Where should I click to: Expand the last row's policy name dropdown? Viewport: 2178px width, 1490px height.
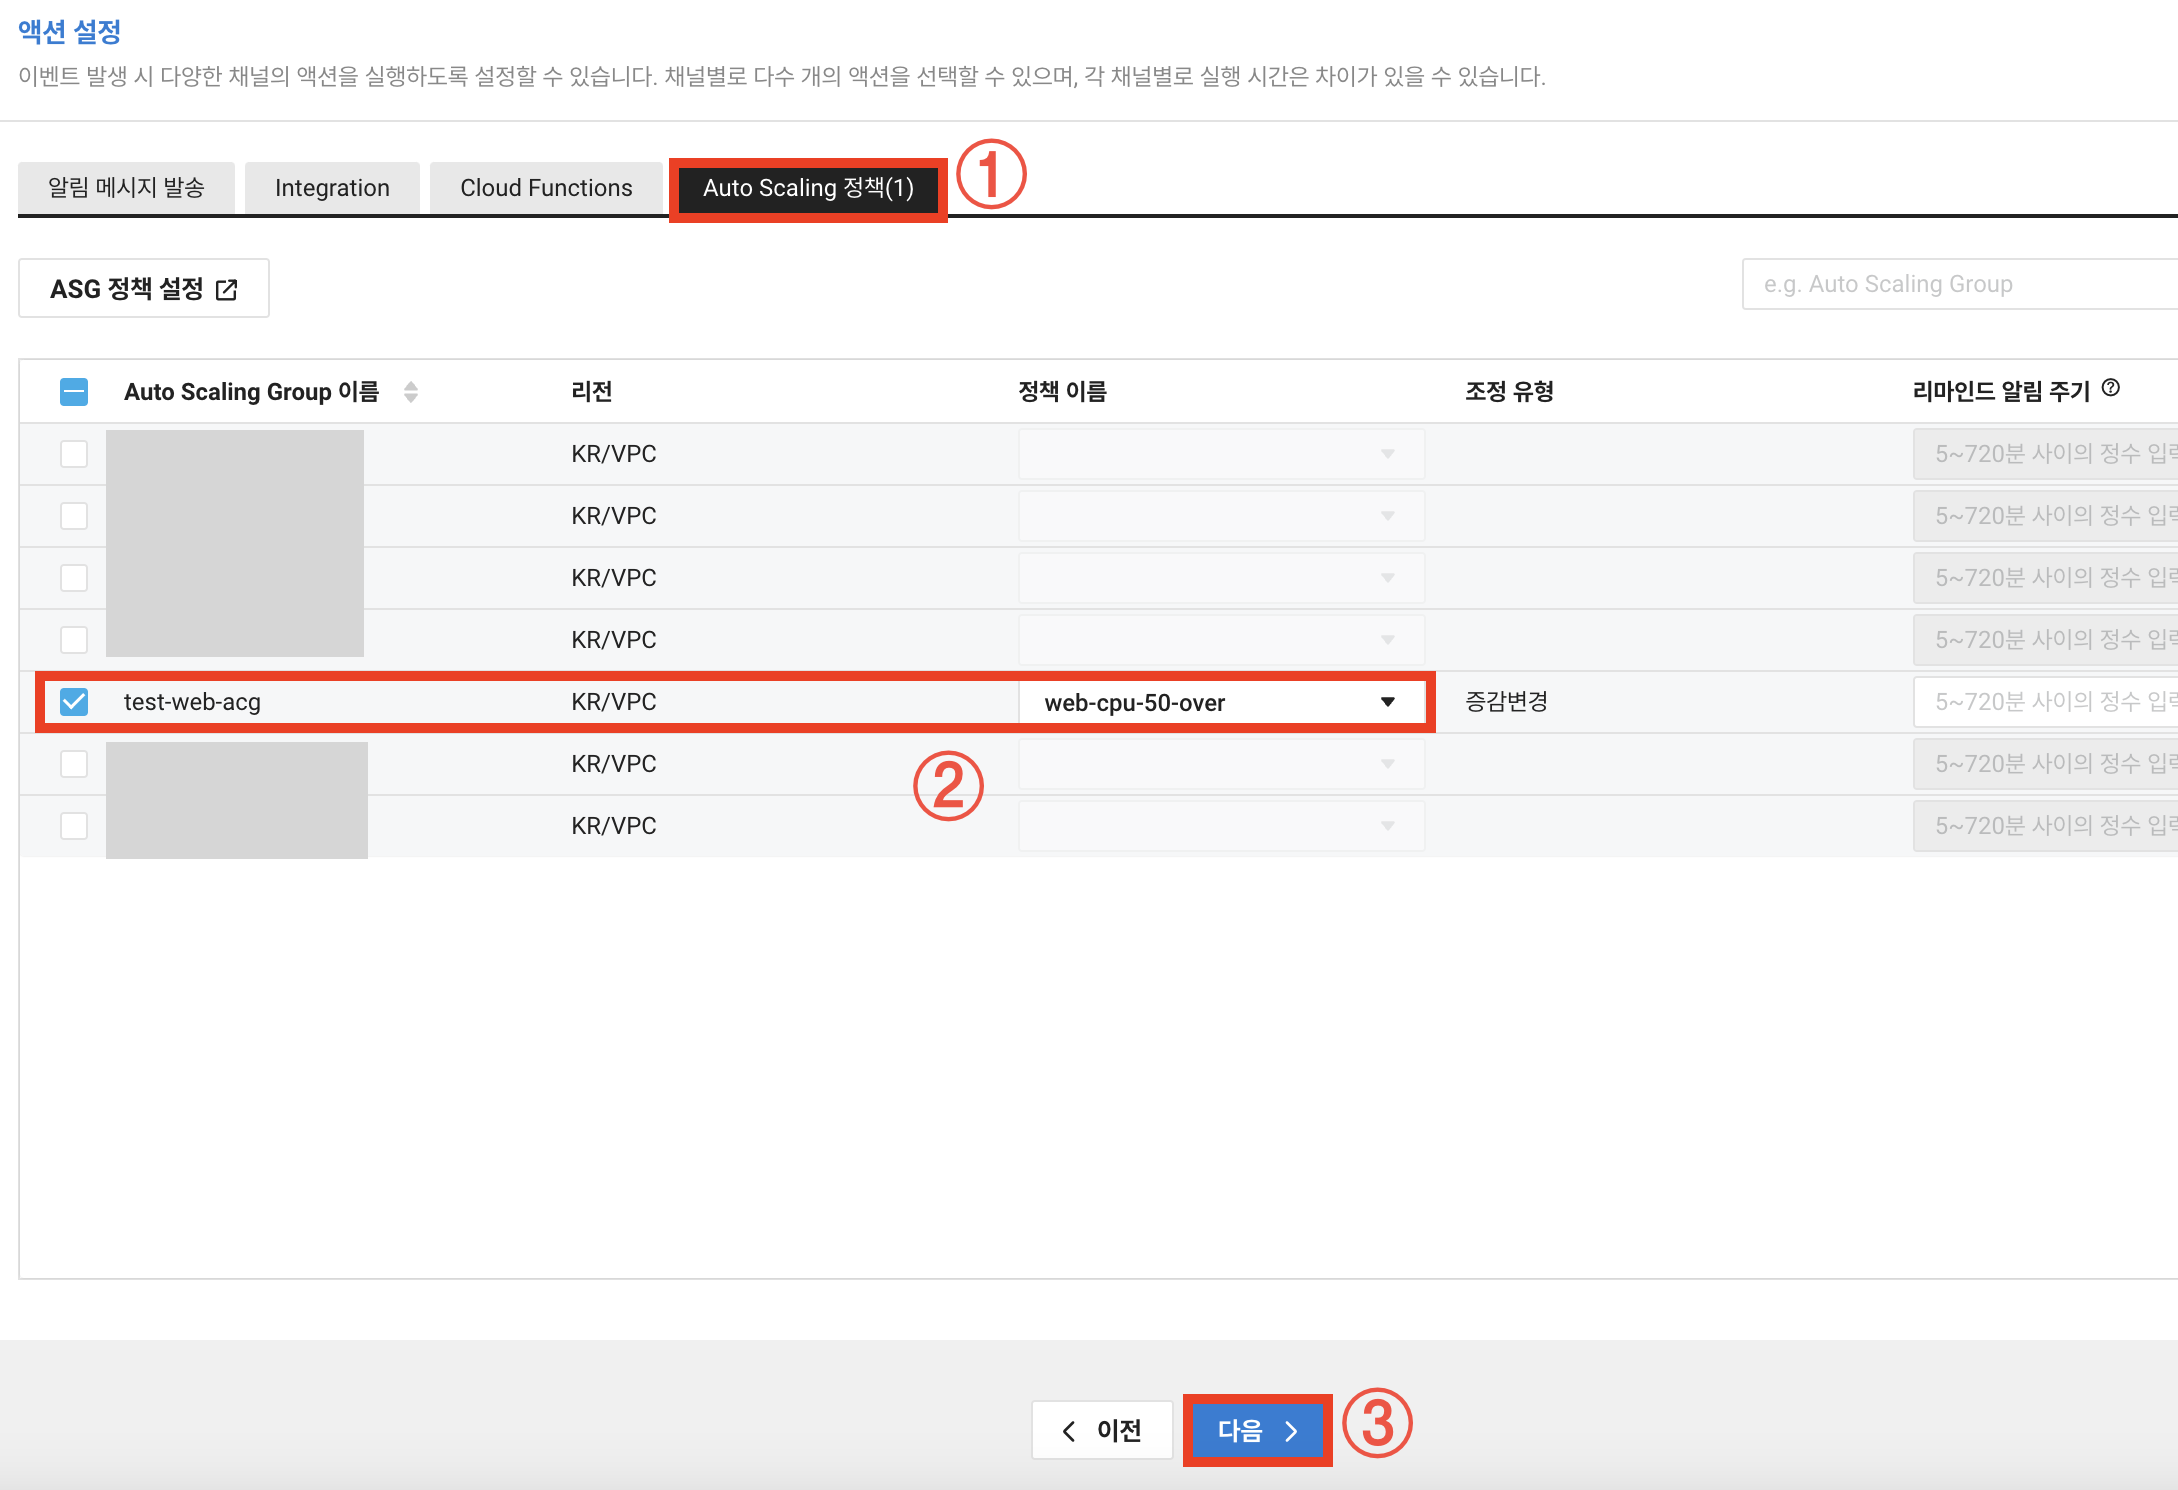[x=1221, y=826]
